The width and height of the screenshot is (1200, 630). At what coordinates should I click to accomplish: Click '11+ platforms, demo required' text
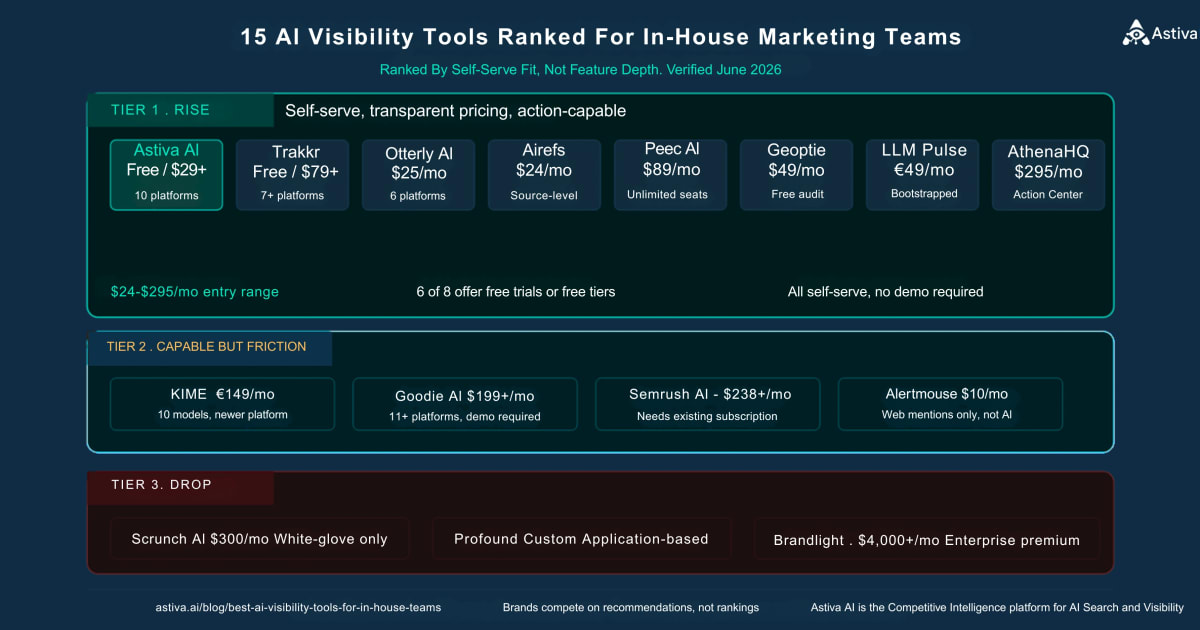click(x=465, y=416)
